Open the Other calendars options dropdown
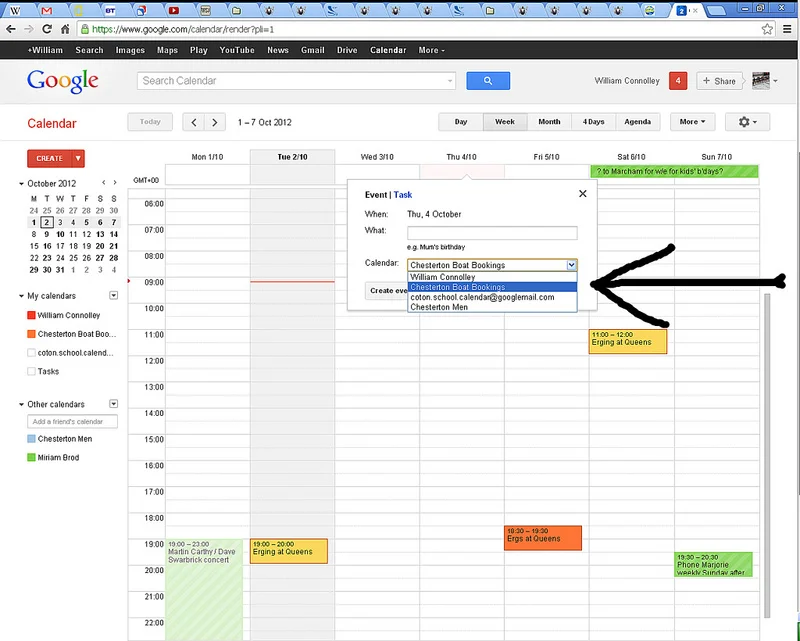The height and width of the screenshot is (641, 800). pos(114,404)
